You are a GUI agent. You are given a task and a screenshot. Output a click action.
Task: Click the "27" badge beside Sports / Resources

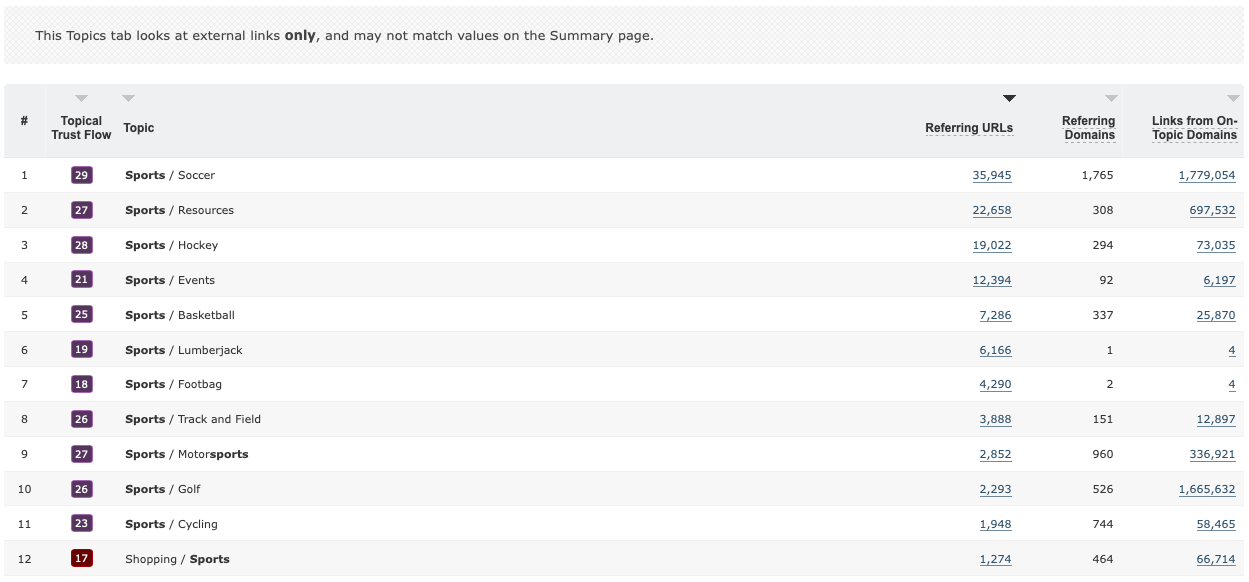coord(81,209)
